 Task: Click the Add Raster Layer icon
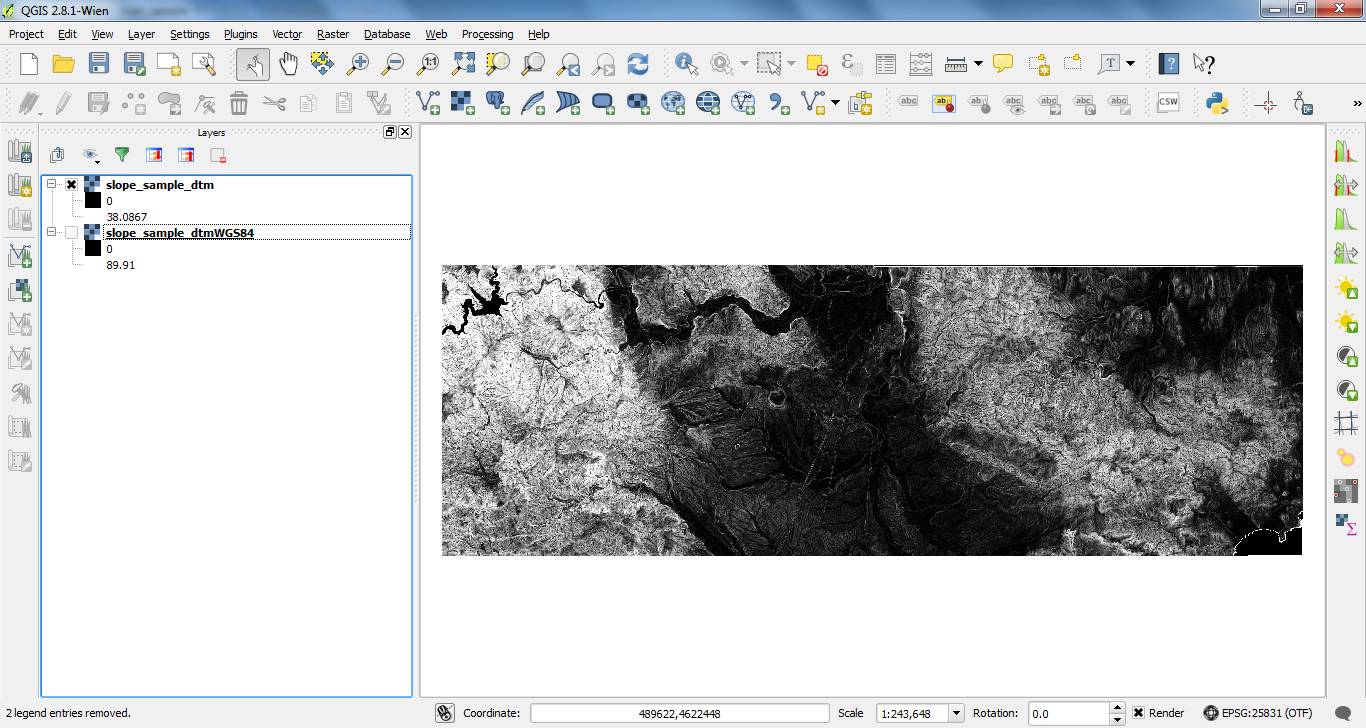(x=462, y=102)
